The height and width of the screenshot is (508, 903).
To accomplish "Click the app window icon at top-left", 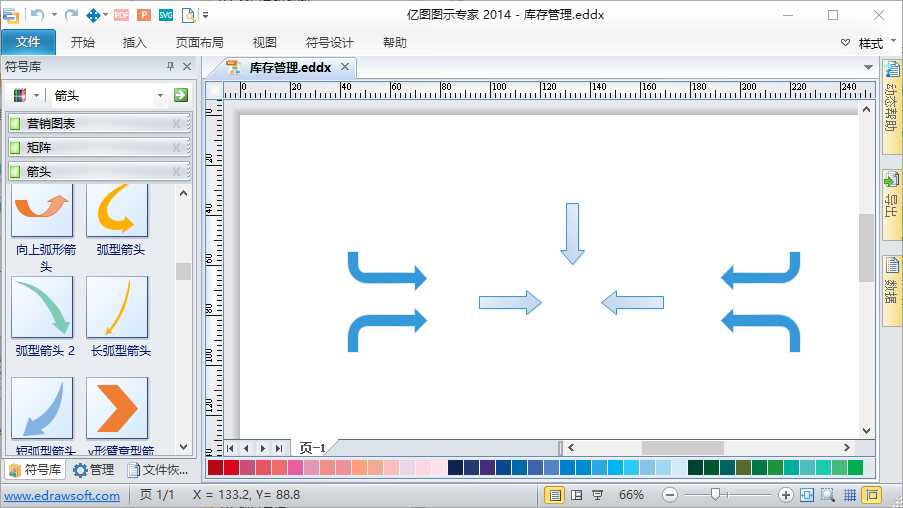I will (x=10, y=15).
